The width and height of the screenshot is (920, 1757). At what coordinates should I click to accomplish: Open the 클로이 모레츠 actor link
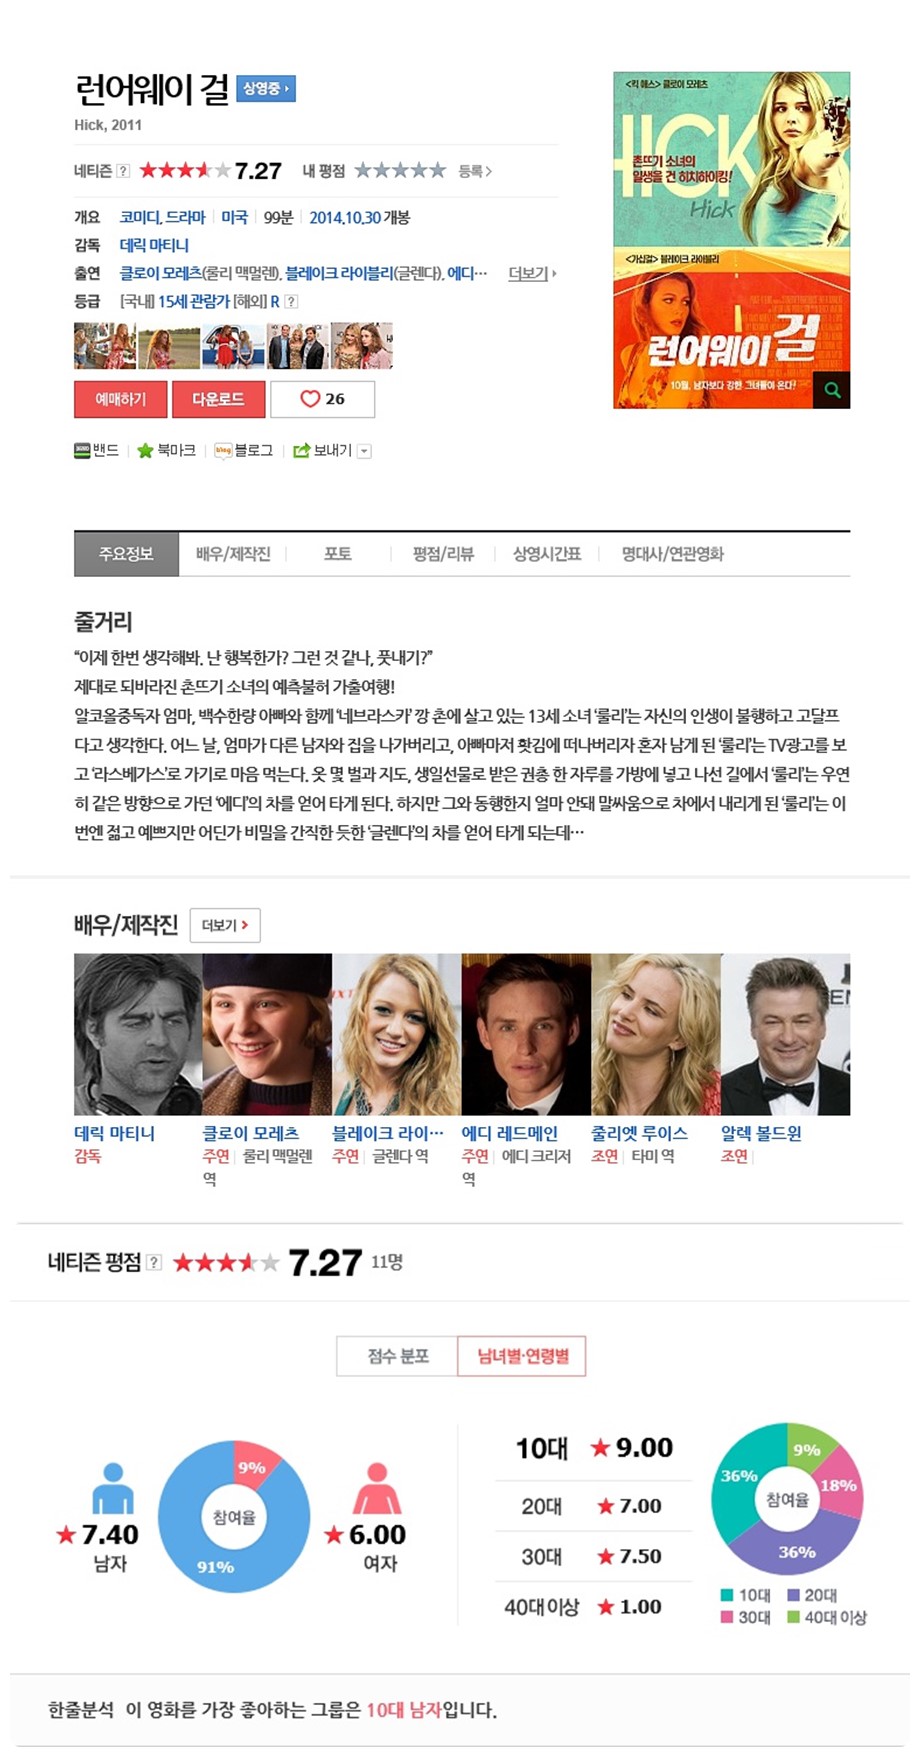click(251, 1133)
